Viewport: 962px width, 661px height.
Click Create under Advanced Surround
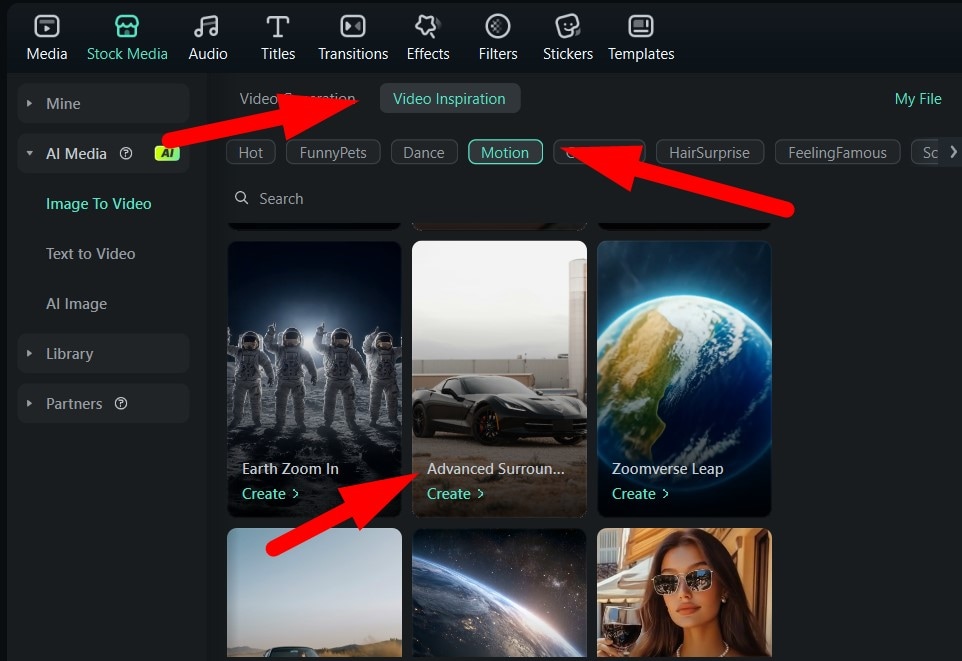[455, 493]
